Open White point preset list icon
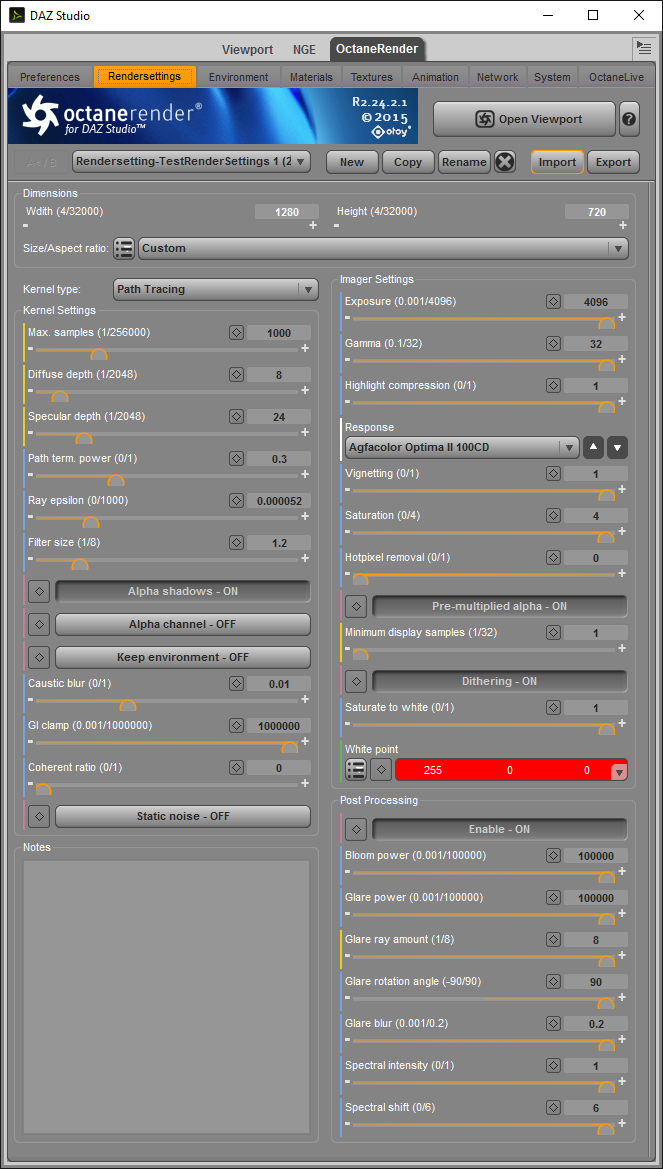This screenshot has height=1169, width=663. click(x=356, y=770)
